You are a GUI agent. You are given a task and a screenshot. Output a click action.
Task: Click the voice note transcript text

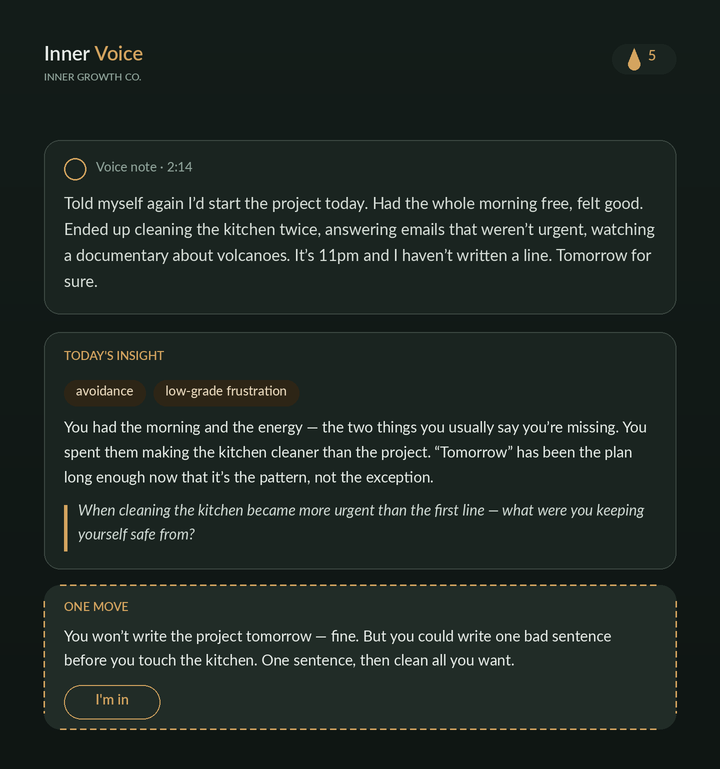coord(360,242)
